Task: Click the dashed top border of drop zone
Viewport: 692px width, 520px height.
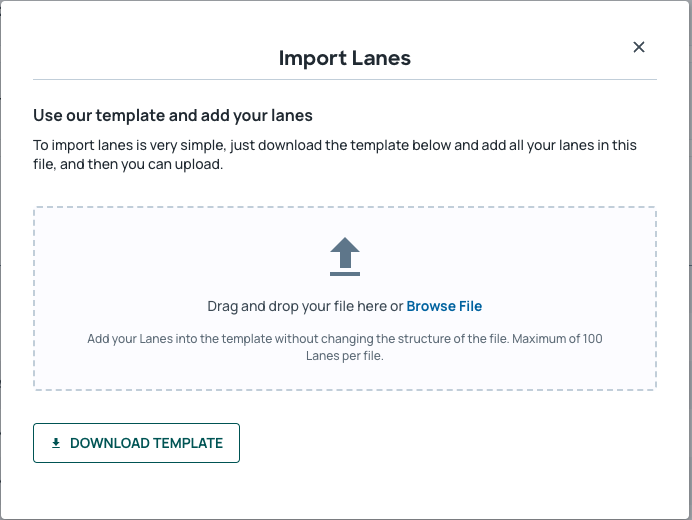Action: (345, 207)
